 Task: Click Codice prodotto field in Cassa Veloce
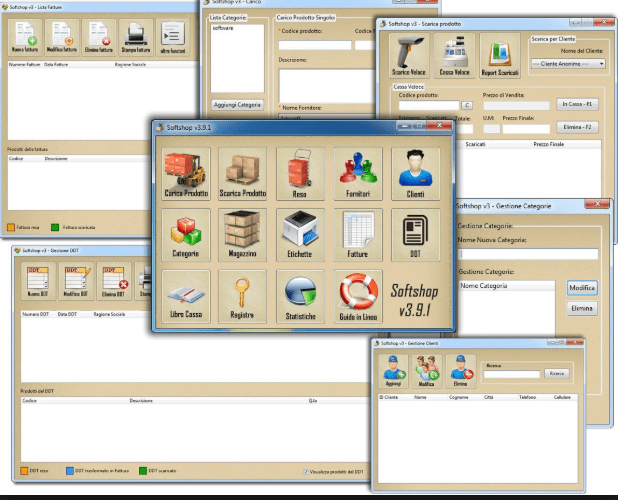coord(429,105)
